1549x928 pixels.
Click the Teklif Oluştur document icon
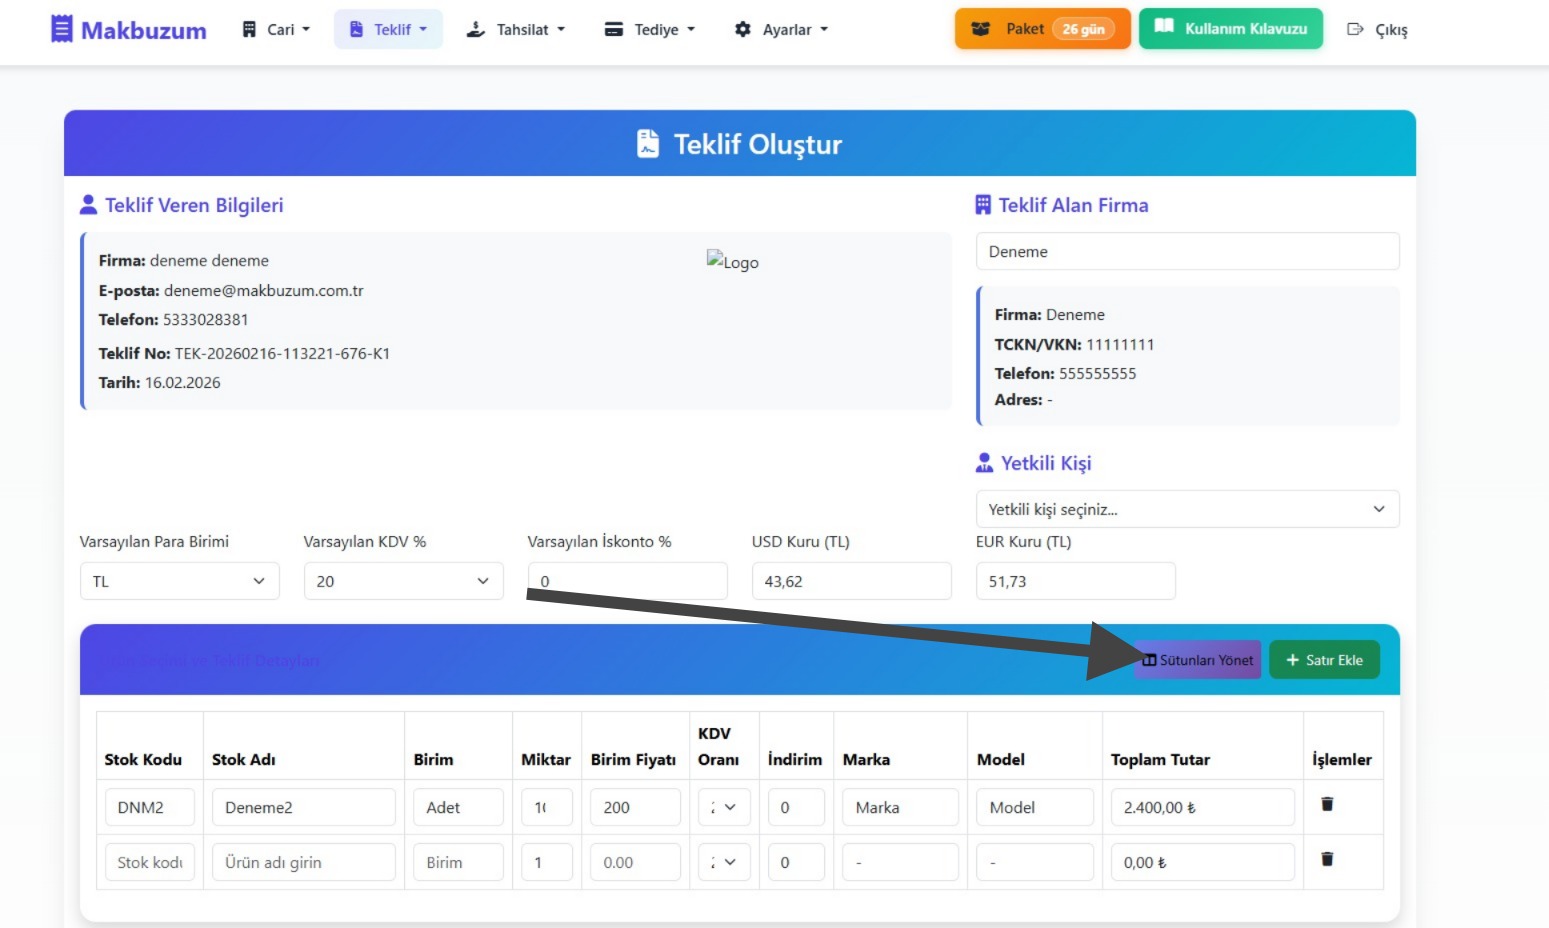[x=648, y=144]
